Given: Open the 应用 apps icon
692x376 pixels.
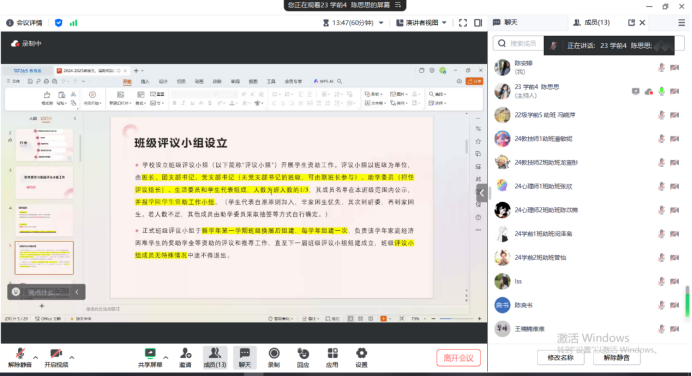Looking at the screenshot, I should point(332,357).
